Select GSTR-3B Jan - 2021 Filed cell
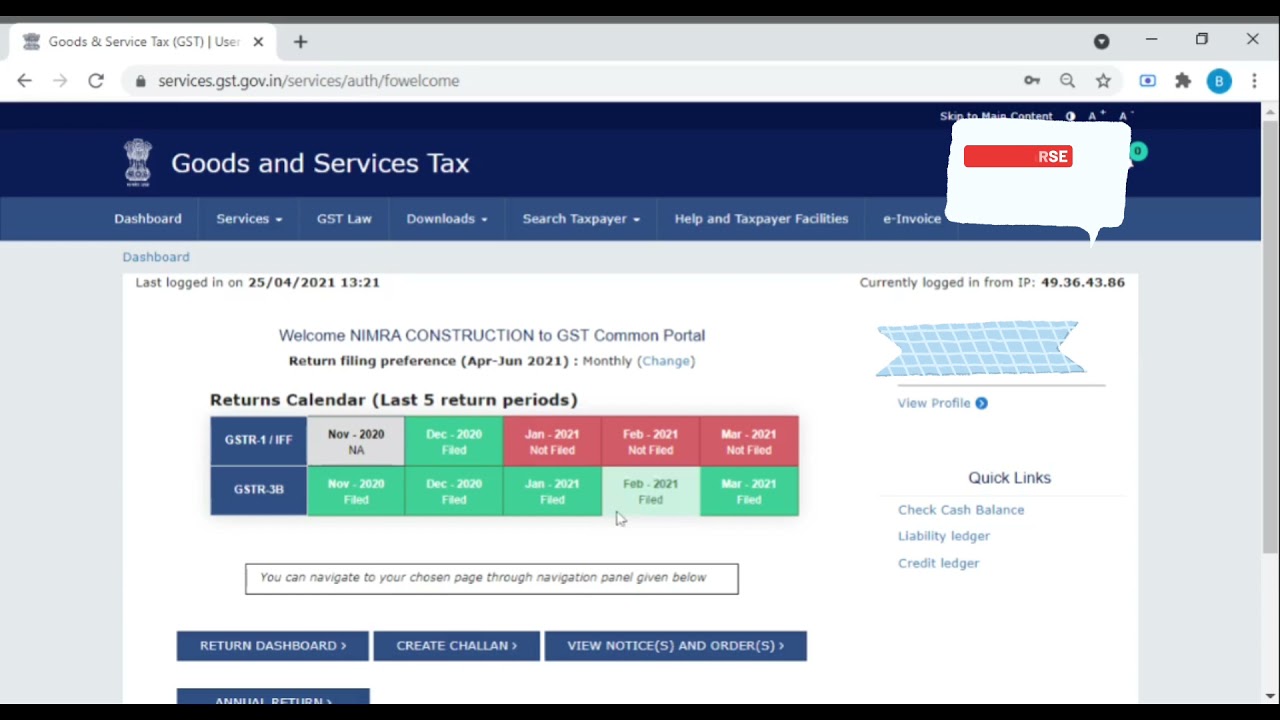Image resolution: width=1280 pixels, height=720 pixels. pyautogui.click(x=552, y=491)
